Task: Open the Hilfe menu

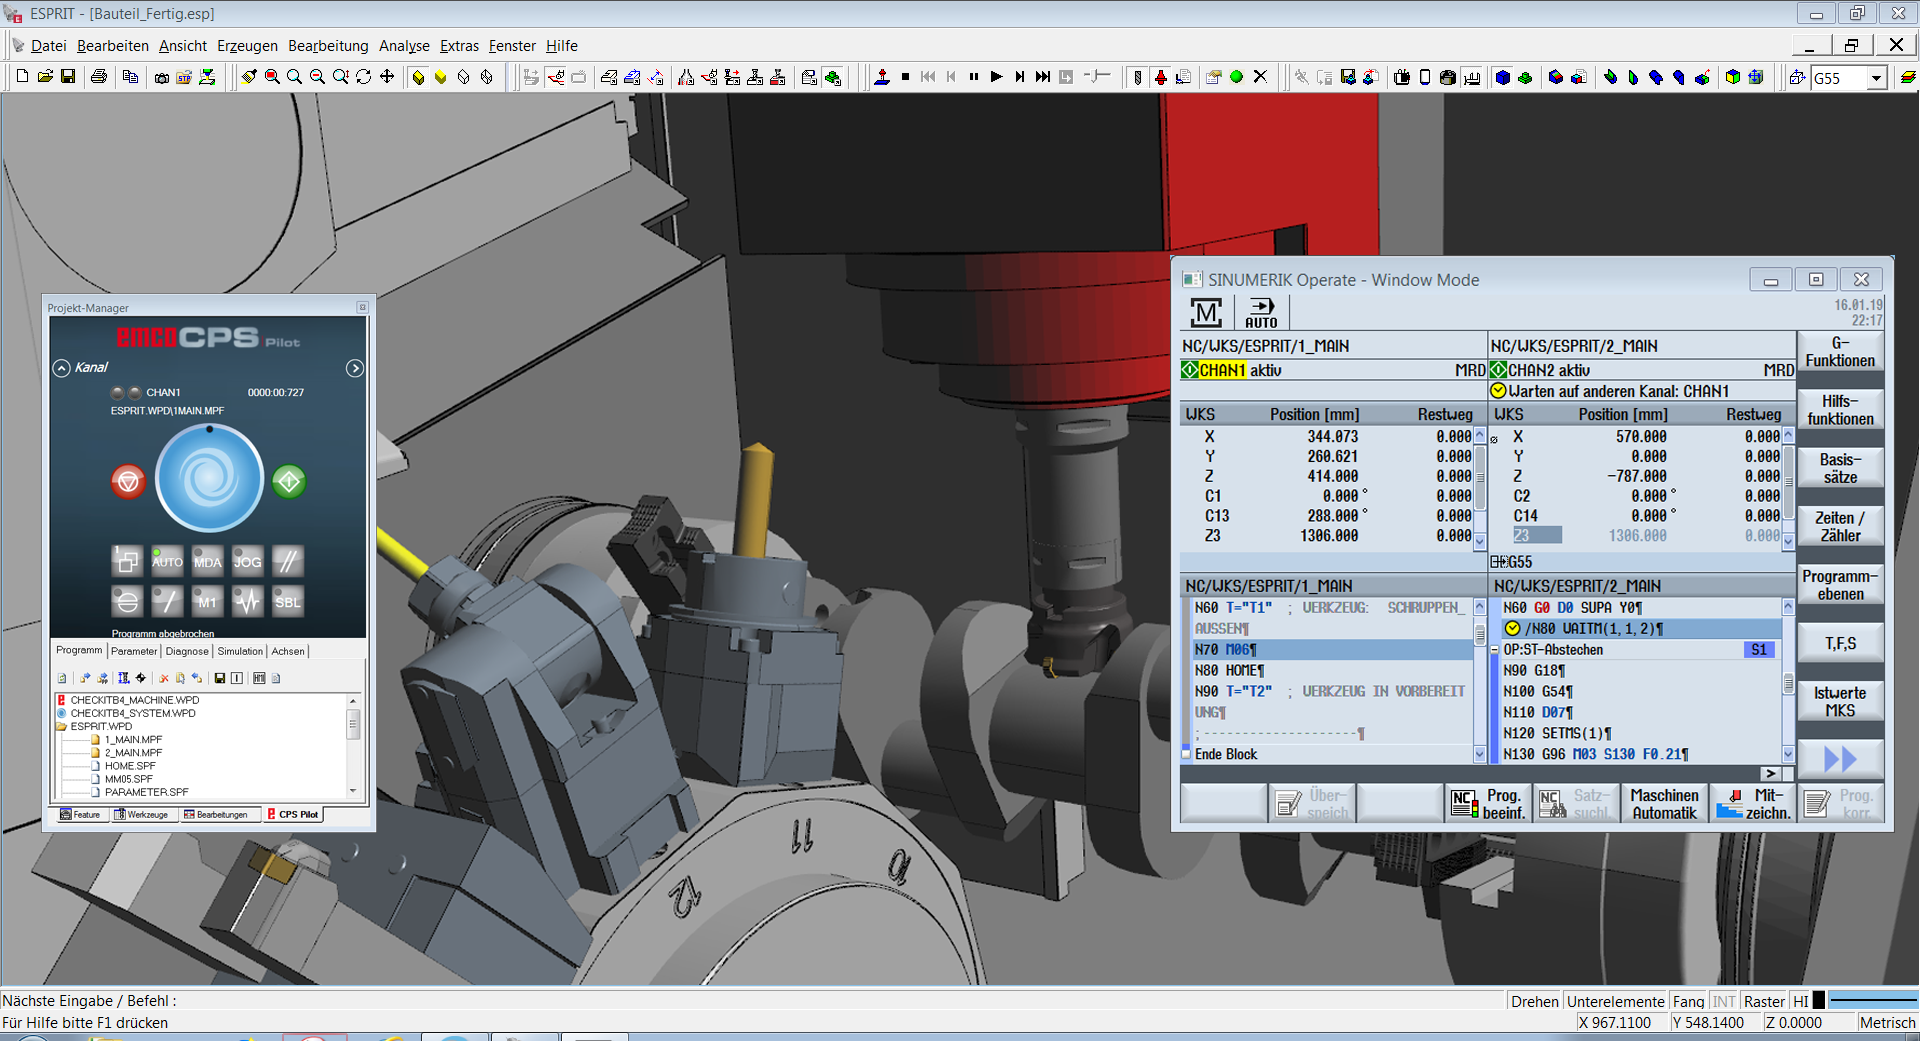Action: coord(561,46)
